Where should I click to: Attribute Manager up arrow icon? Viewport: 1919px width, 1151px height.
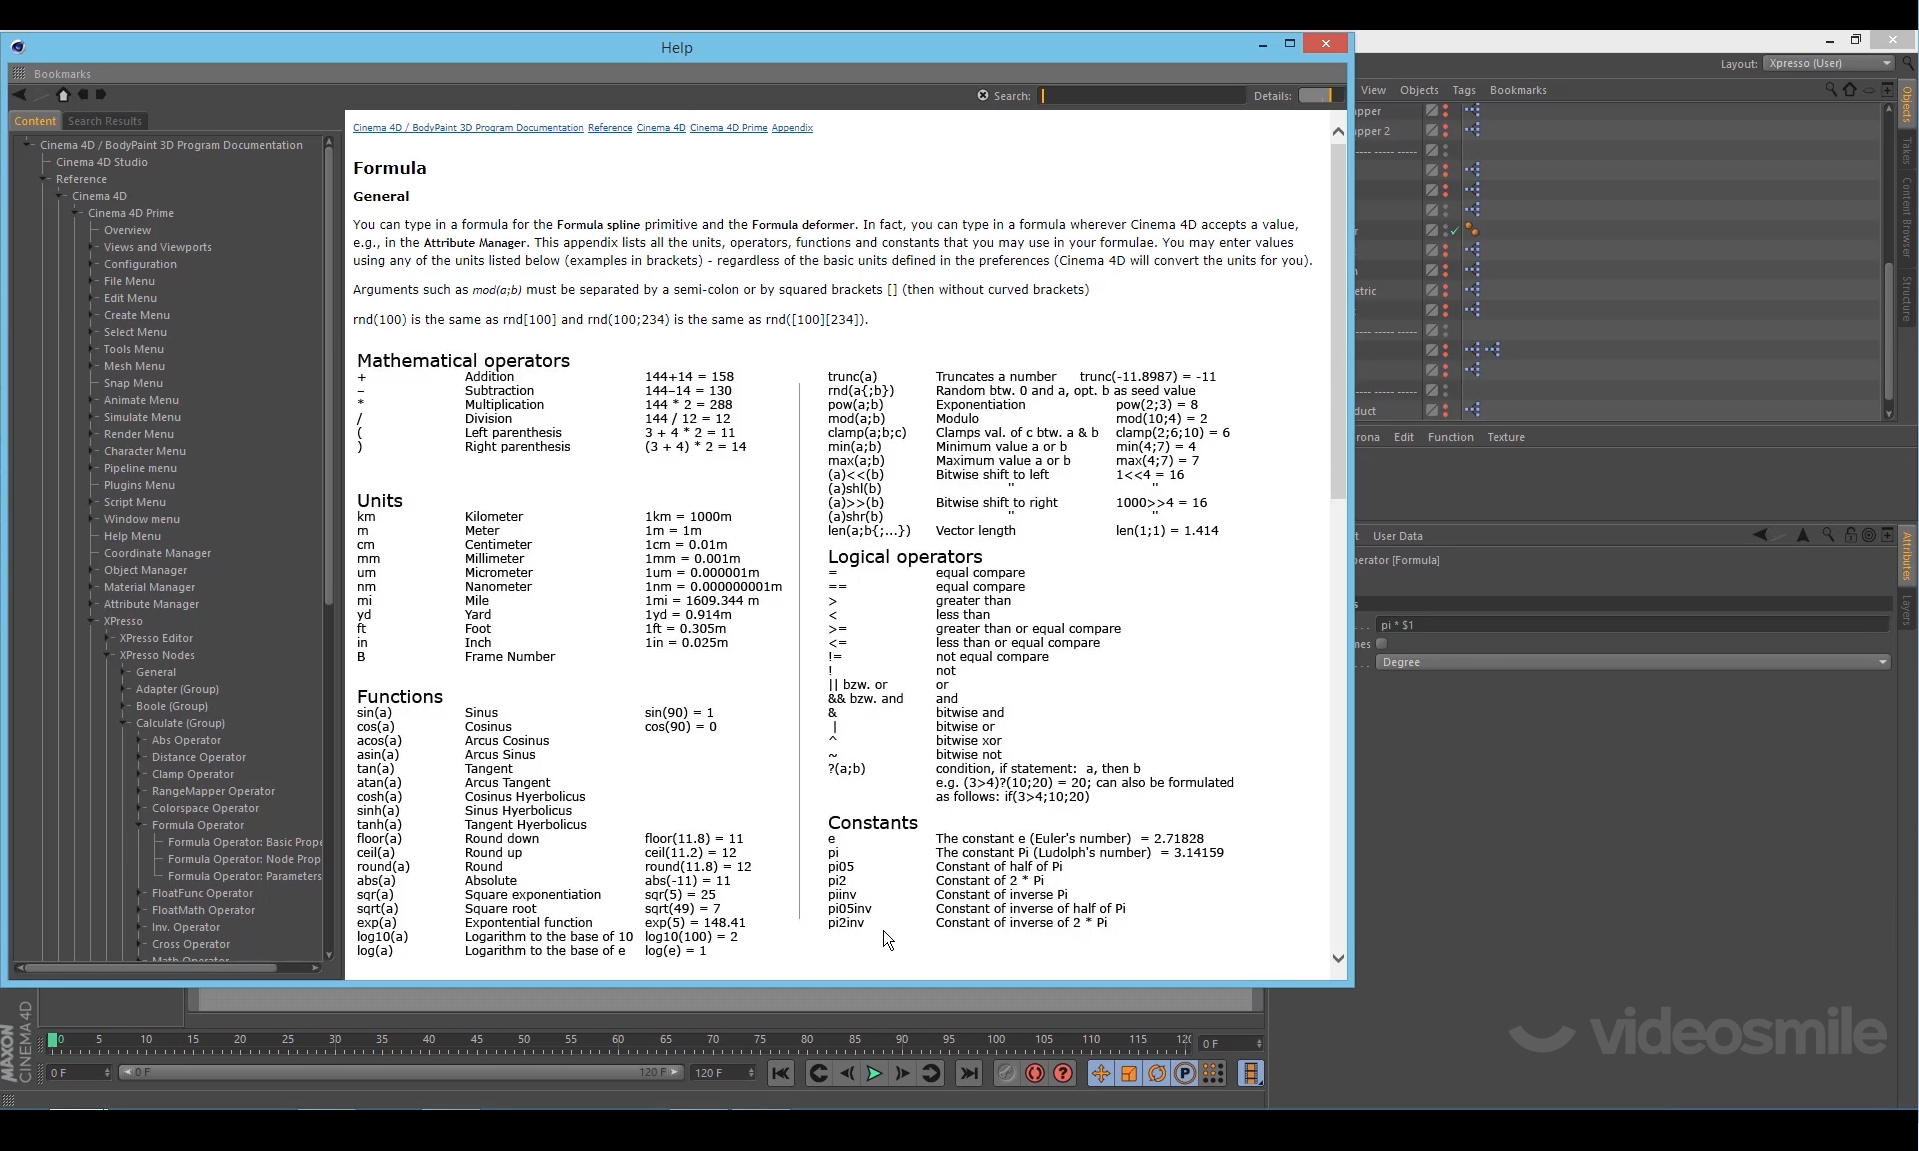[1803, 535]
